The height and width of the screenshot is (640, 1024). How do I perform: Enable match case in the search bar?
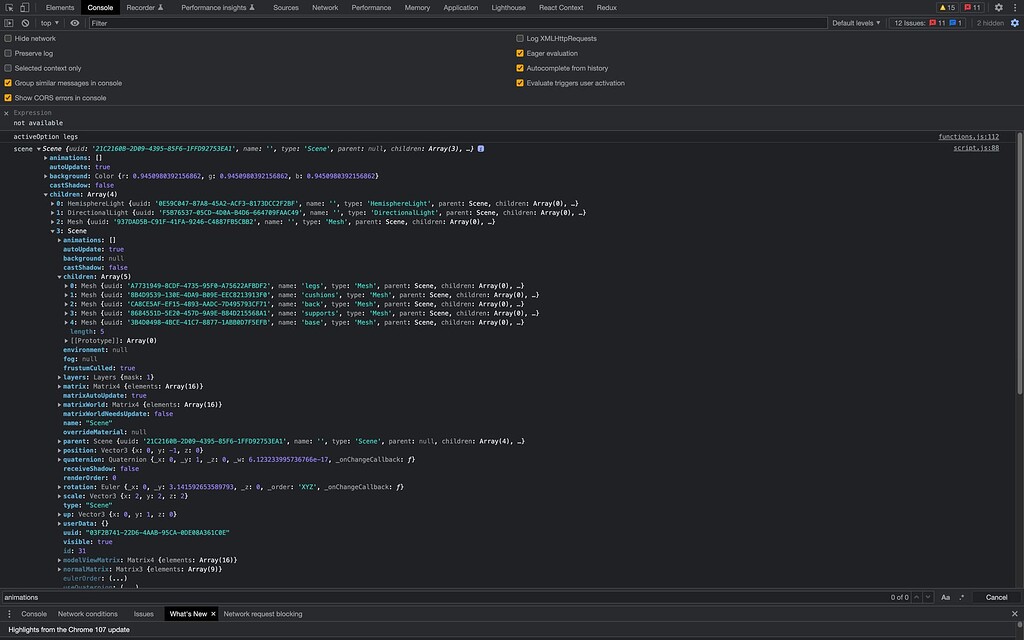945,597
